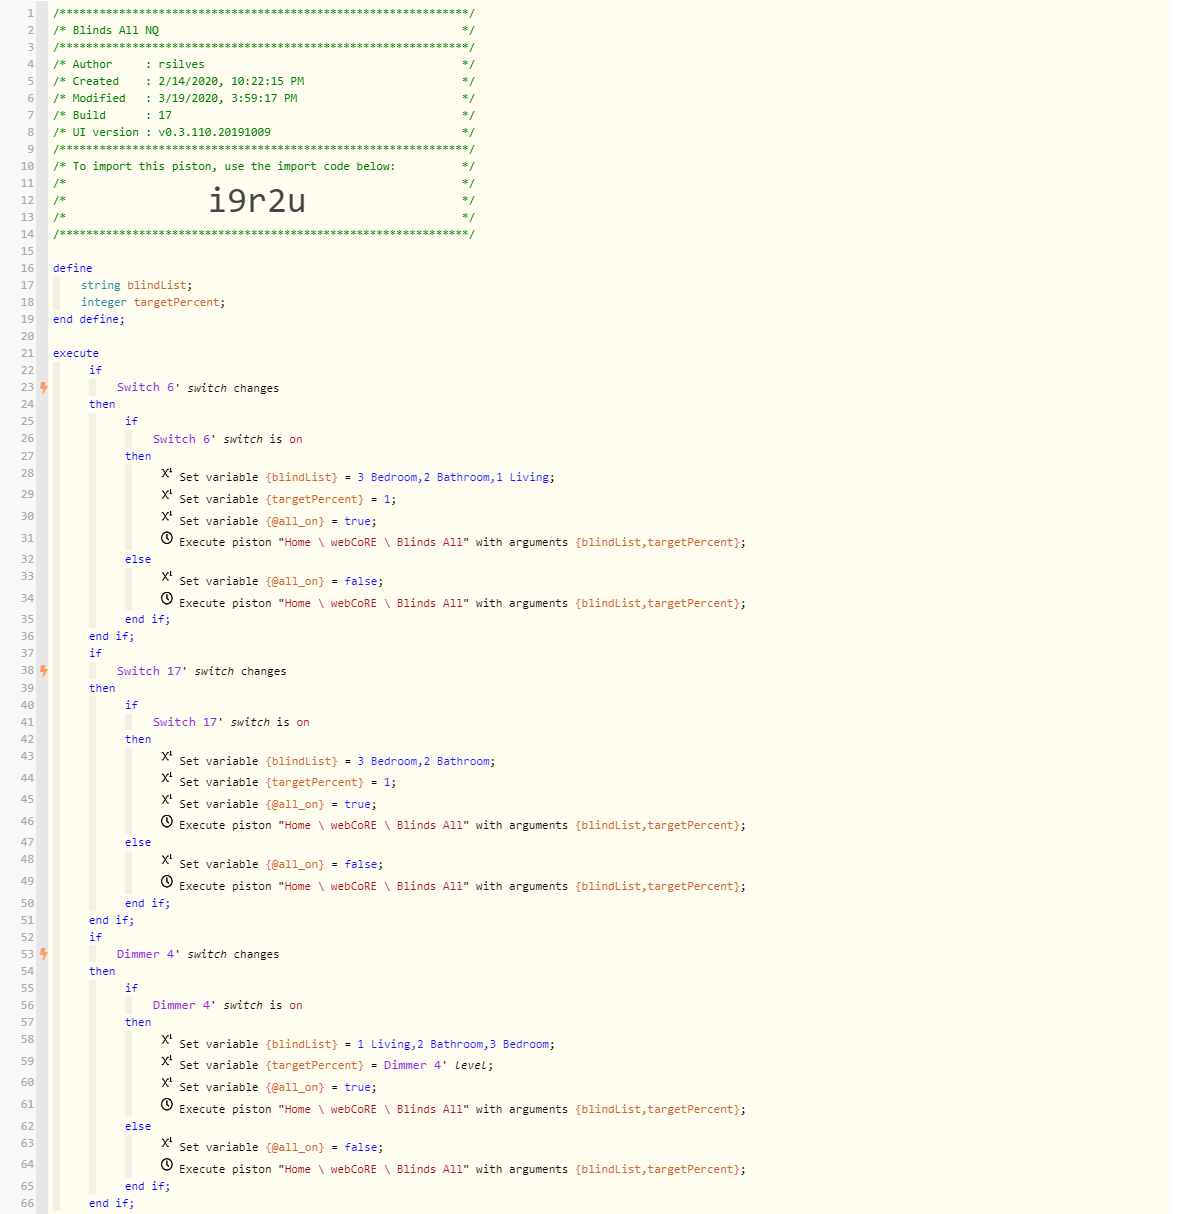Image resolution: width=1178 pixels, height=1214 pixels.
Task: Select set-variable icon for blindList on line 43
Action: click(x=167, y=758)
